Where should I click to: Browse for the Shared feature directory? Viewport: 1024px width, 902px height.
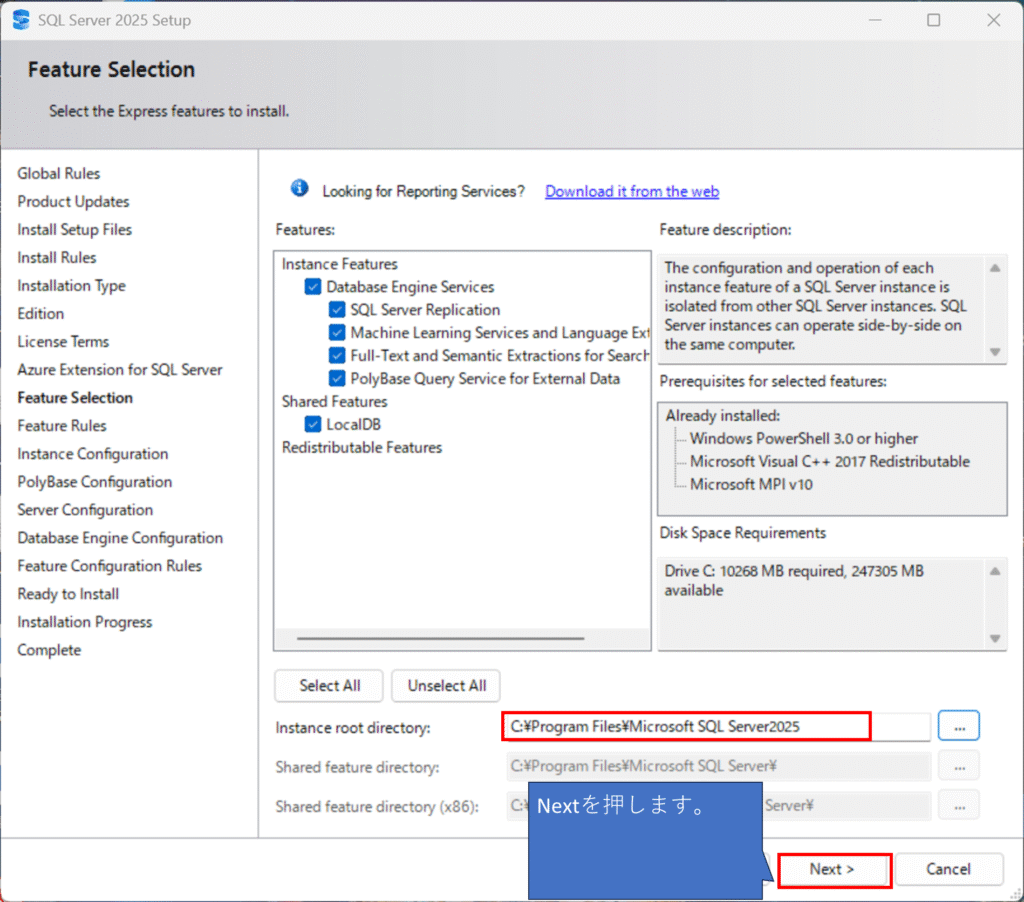coord(959,766)
